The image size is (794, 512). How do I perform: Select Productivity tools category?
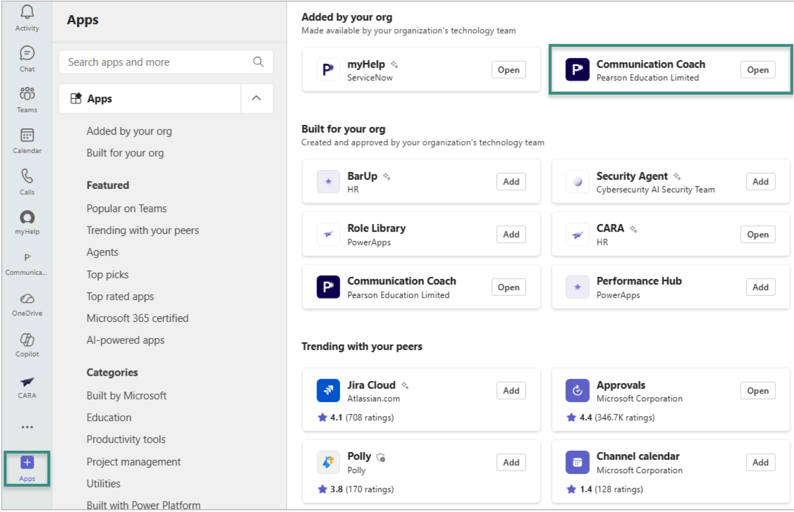(x=126, y=439)
